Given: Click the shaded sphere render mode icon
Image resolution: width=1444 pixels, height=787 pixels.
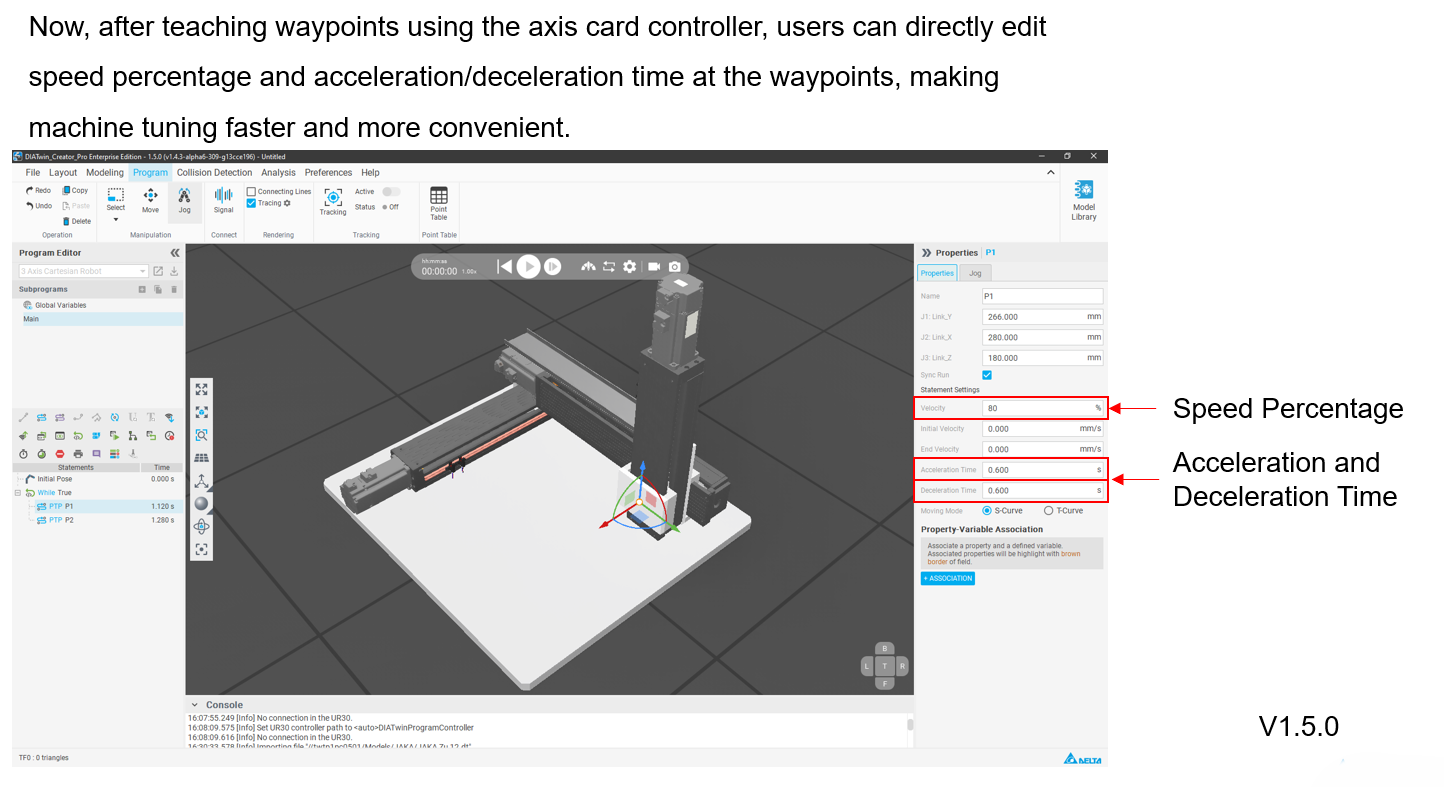Looking at the screenshot, I should [x=202, y=503].
